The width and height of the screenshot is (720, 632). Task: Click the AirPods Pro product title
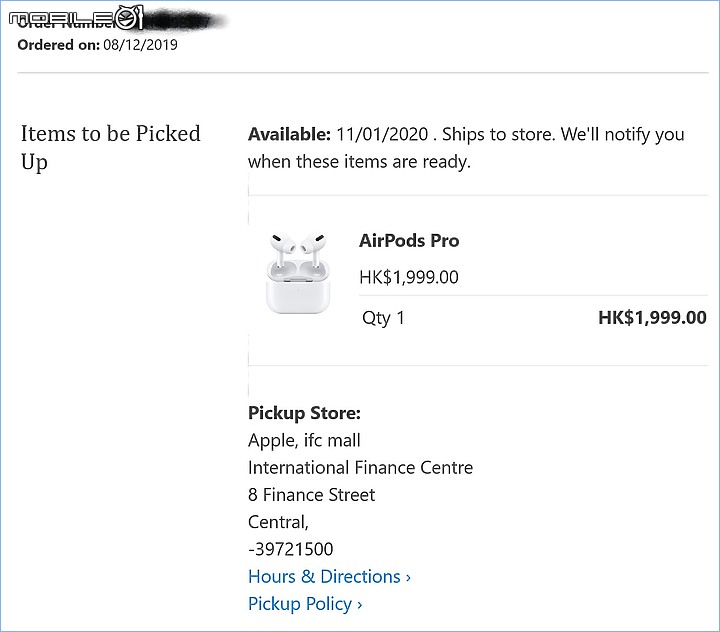point(409,241)
